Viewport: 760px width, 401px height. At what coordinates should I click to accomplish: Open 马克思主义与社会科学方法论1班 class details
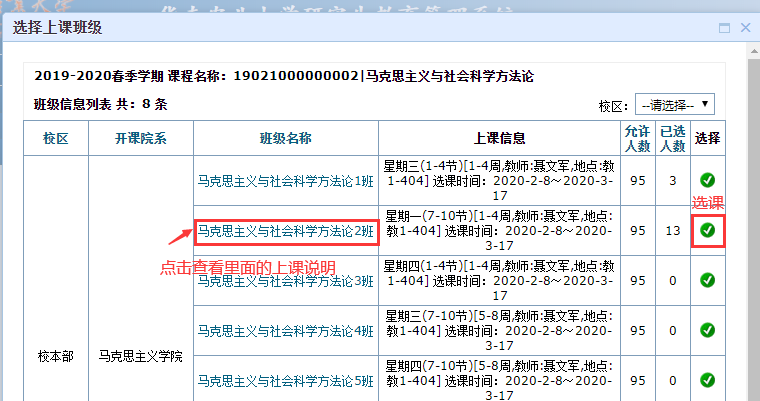[286, 180]
